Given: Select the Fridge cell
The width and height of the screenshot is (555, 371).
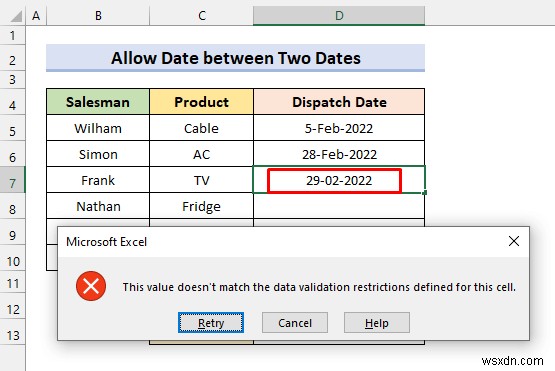Looking at the screenshot, I should pyautogui.click(x=201, y=206).
